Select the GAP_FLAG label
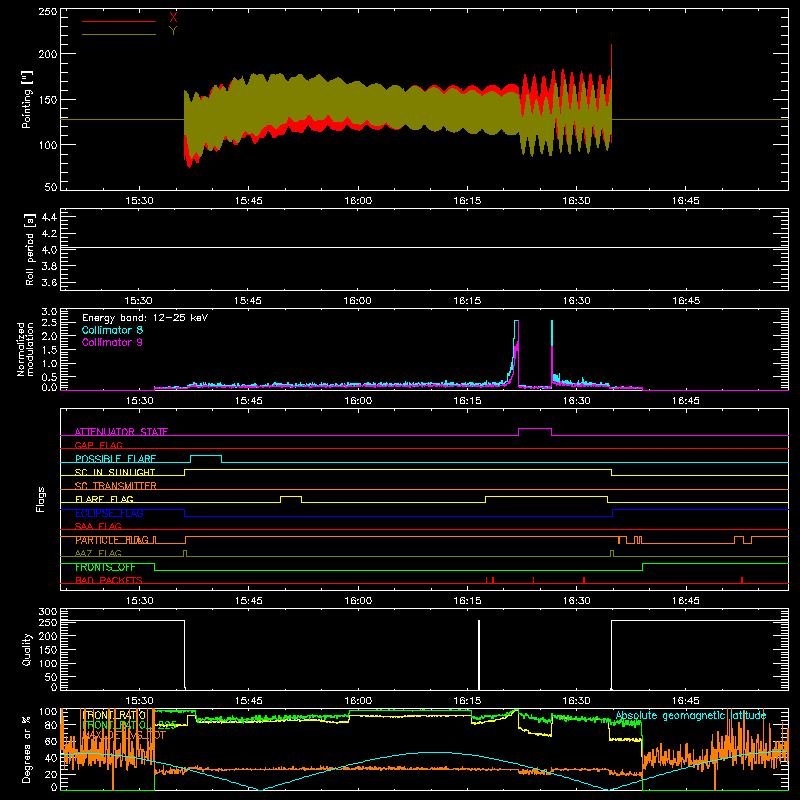Screen dimensions: 800x800 tap(98, 445)
